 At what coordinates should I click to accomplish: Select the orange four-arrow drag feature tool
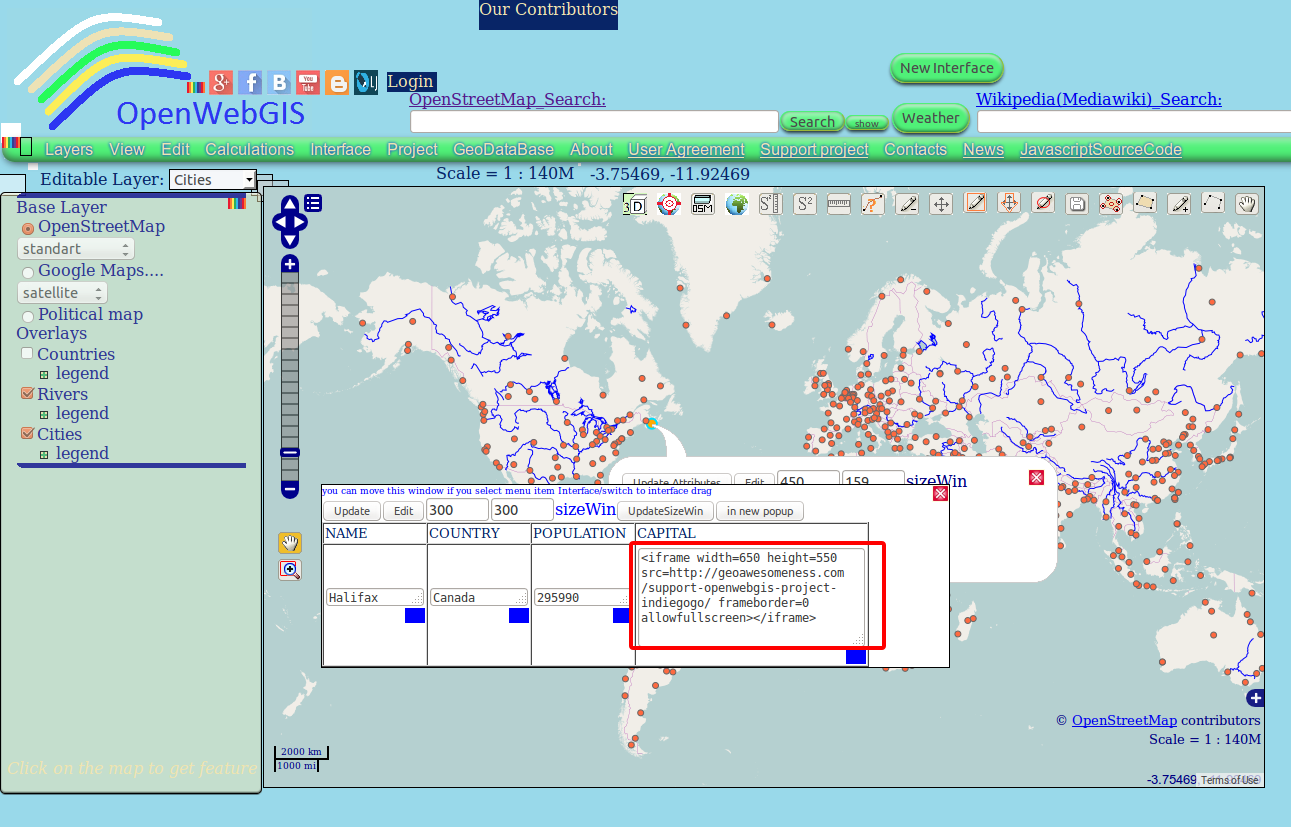click(x=1010, y=203)
